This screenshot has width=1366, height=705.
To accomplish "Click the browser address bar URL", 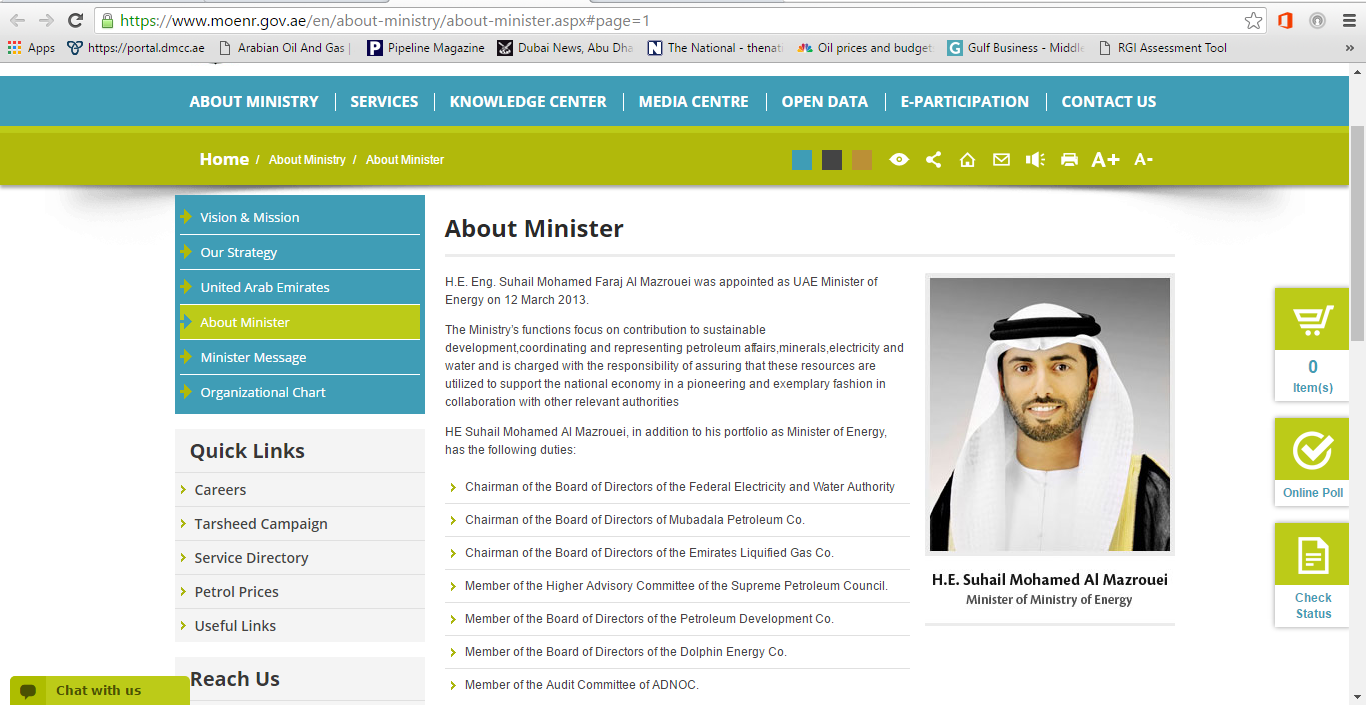I will click(x=385, y=20).
